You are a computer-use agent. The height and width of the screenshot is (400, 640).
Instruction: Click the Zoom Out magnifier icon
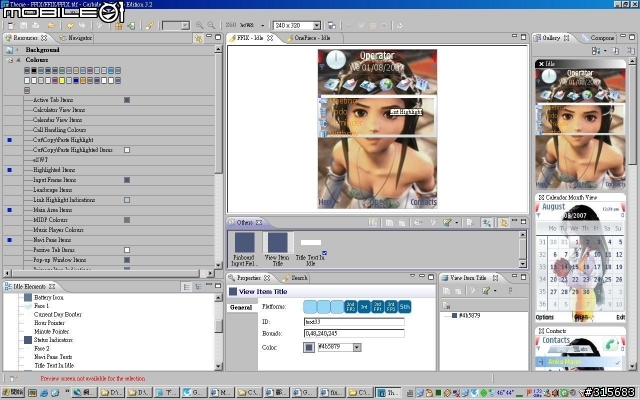pos(211,25)
